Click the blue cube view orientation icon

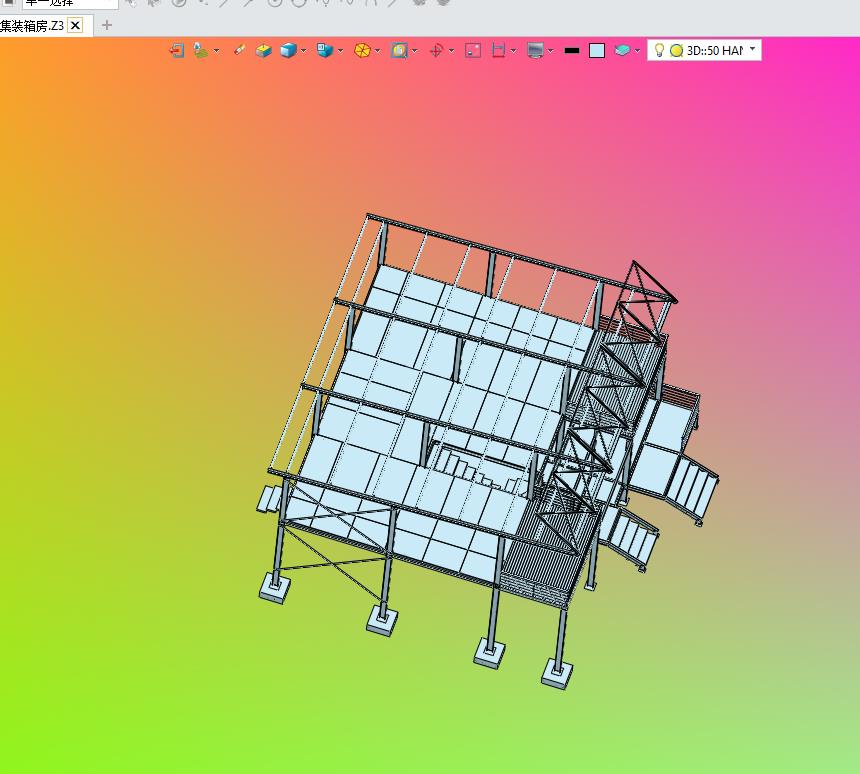[x=325, y=50]
